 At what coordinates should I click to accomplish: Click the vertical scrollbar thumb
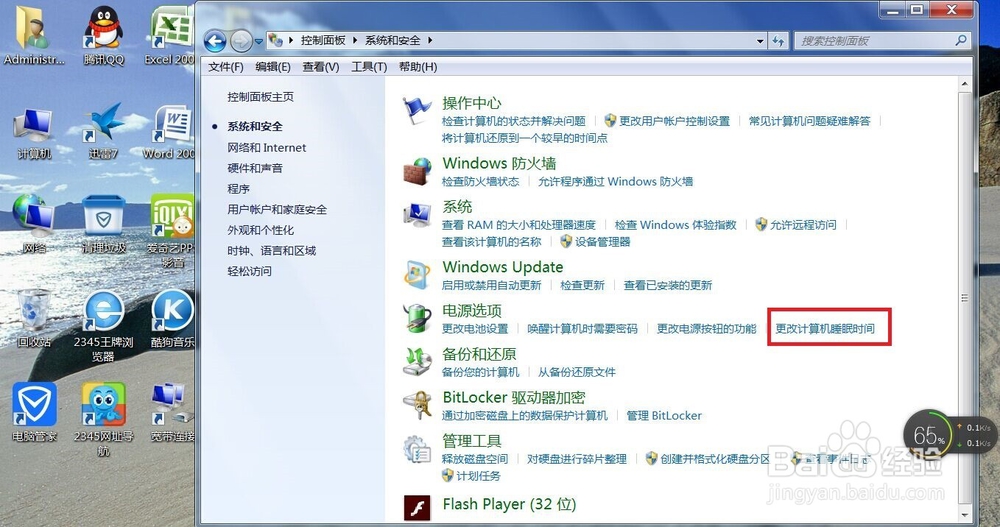tap(964, 298)
